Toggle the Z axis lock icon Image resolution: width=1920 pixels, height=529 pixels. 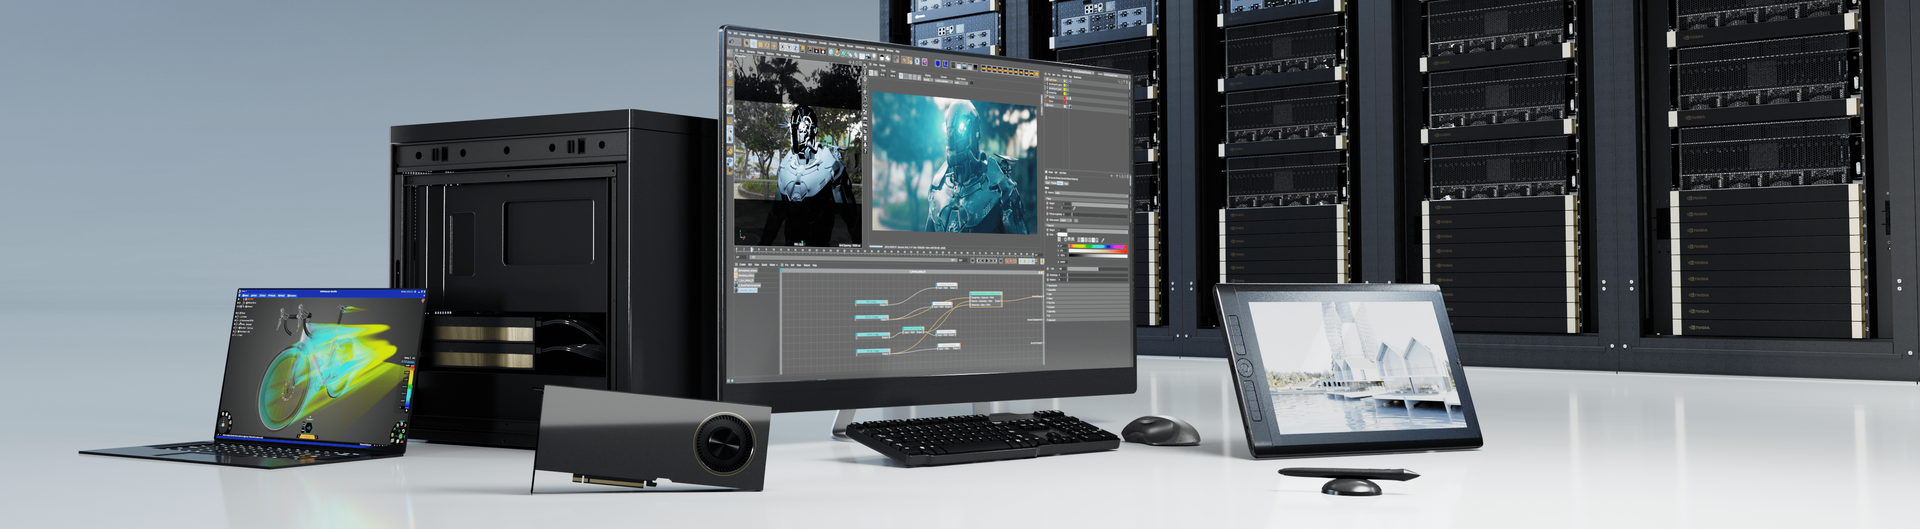(x=795, y=48)
